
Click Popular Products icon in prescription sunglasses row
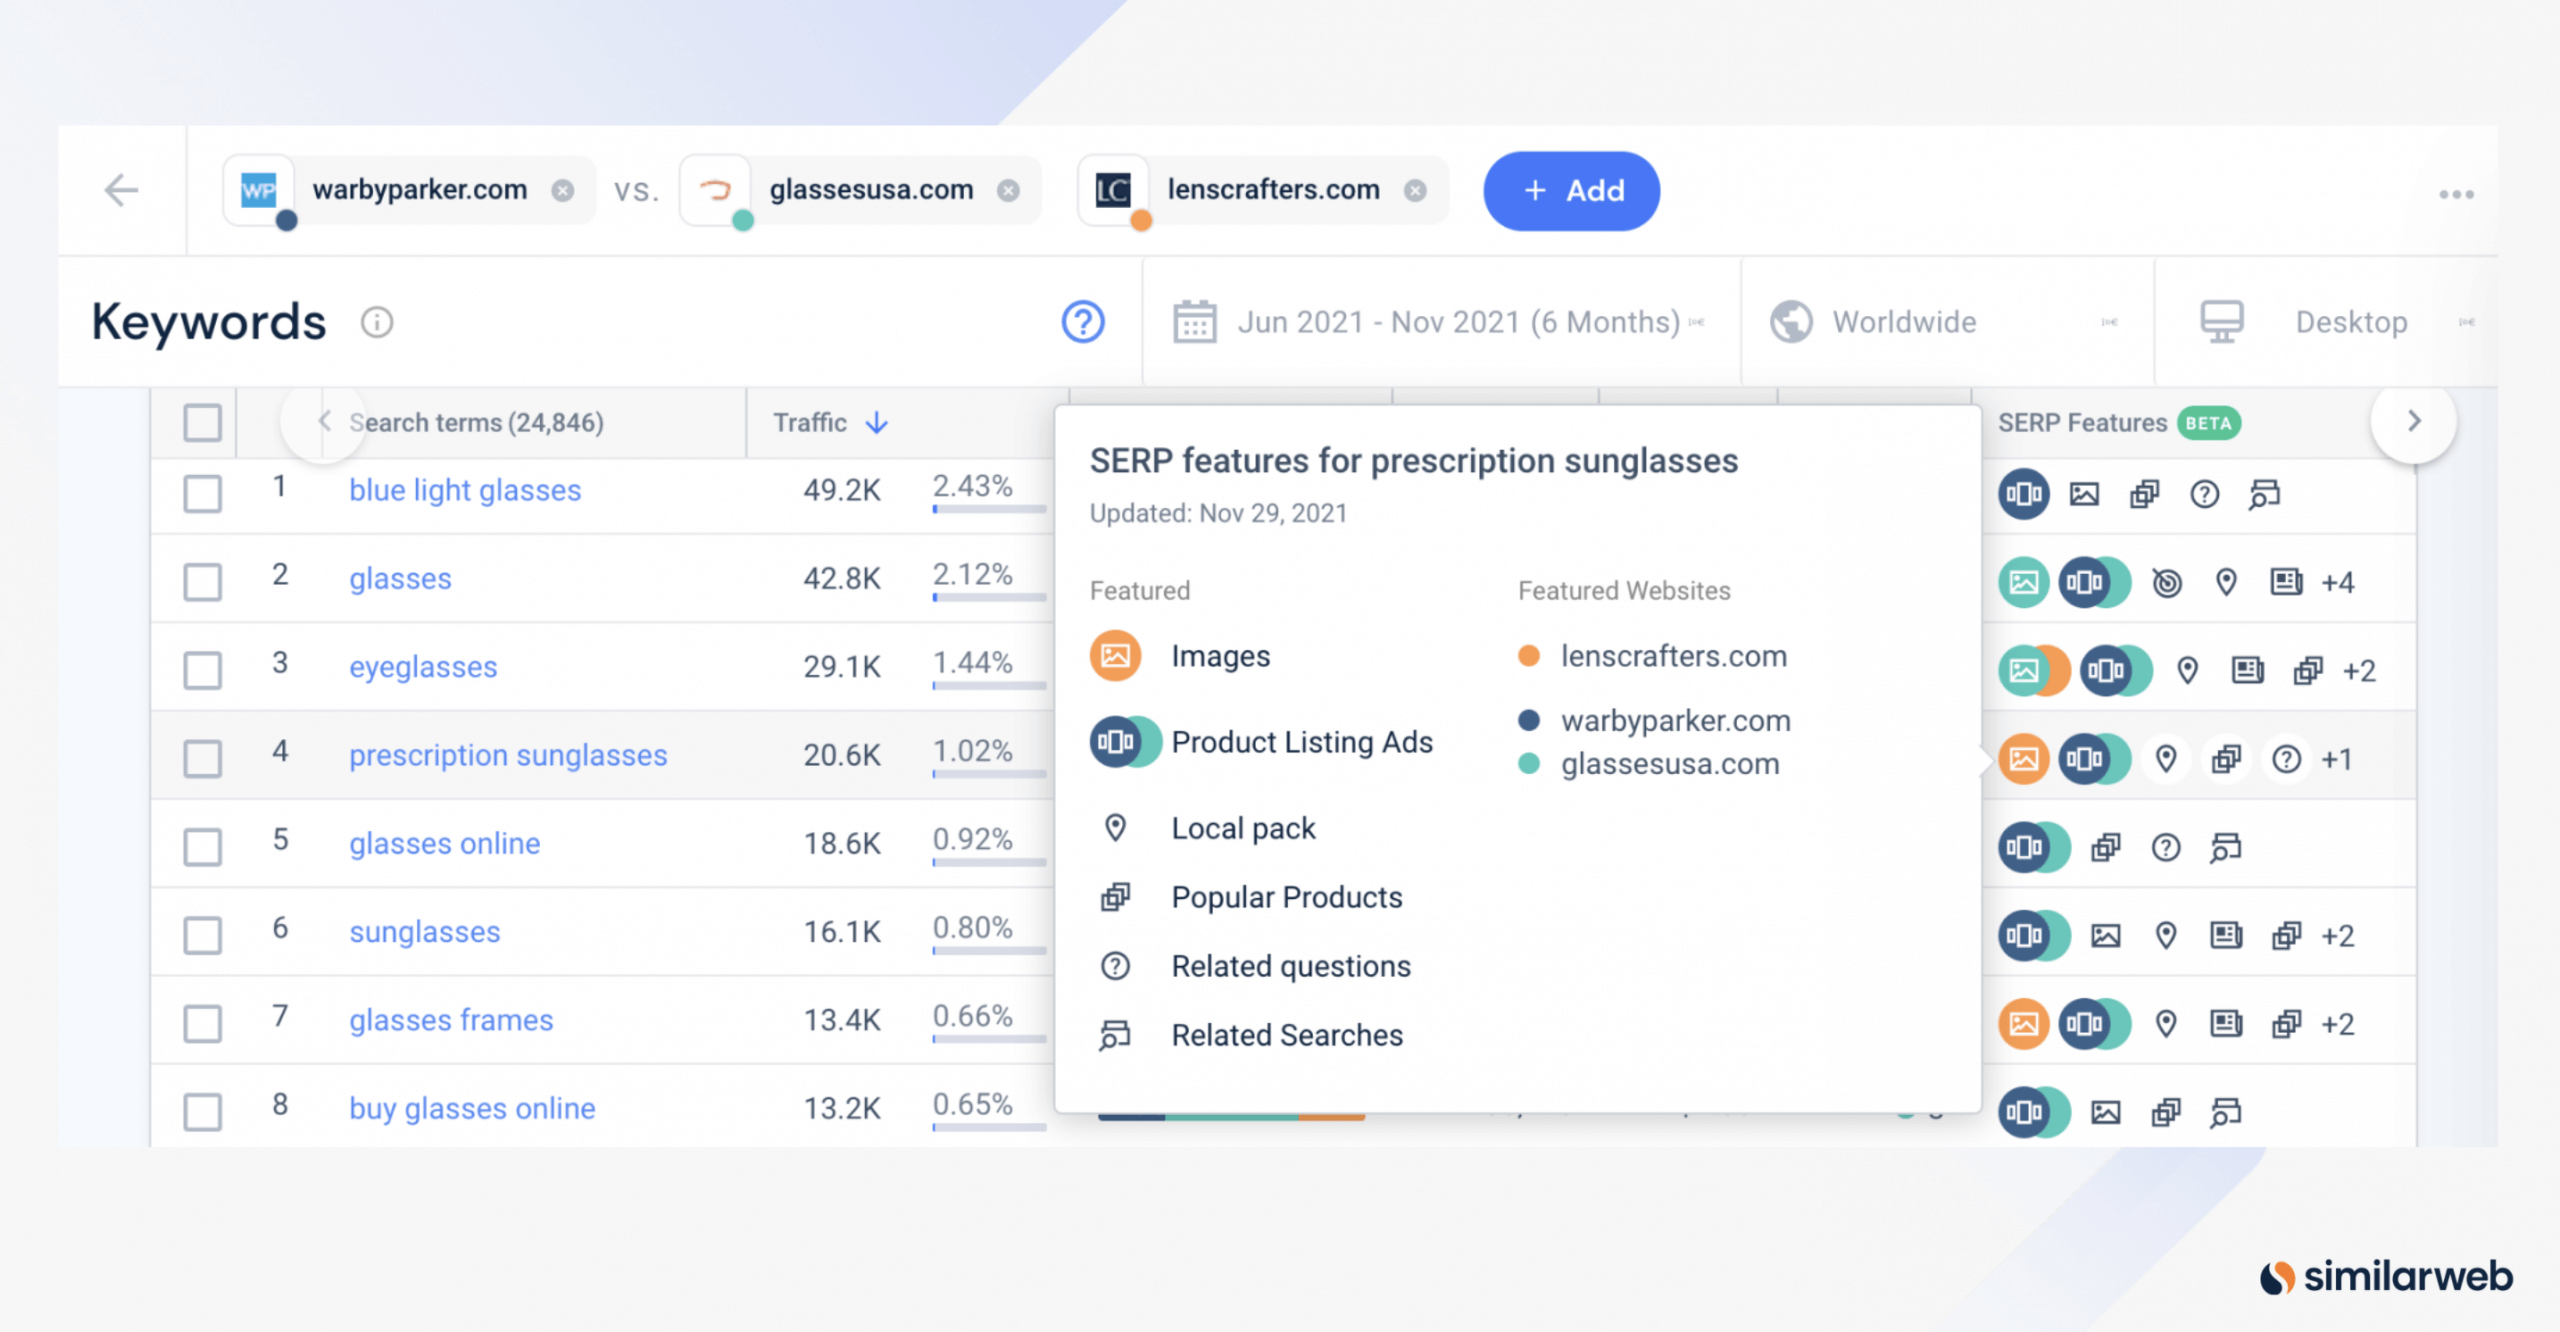pyautogui.click(x=2226, y=758)
